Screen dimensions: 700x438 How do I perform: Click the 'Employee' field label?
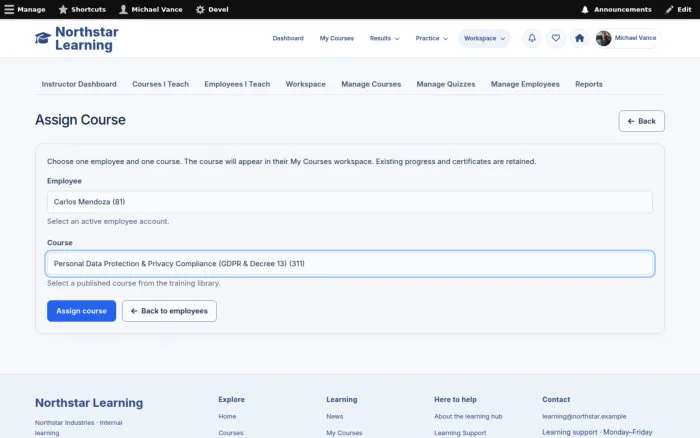(64, 181)
